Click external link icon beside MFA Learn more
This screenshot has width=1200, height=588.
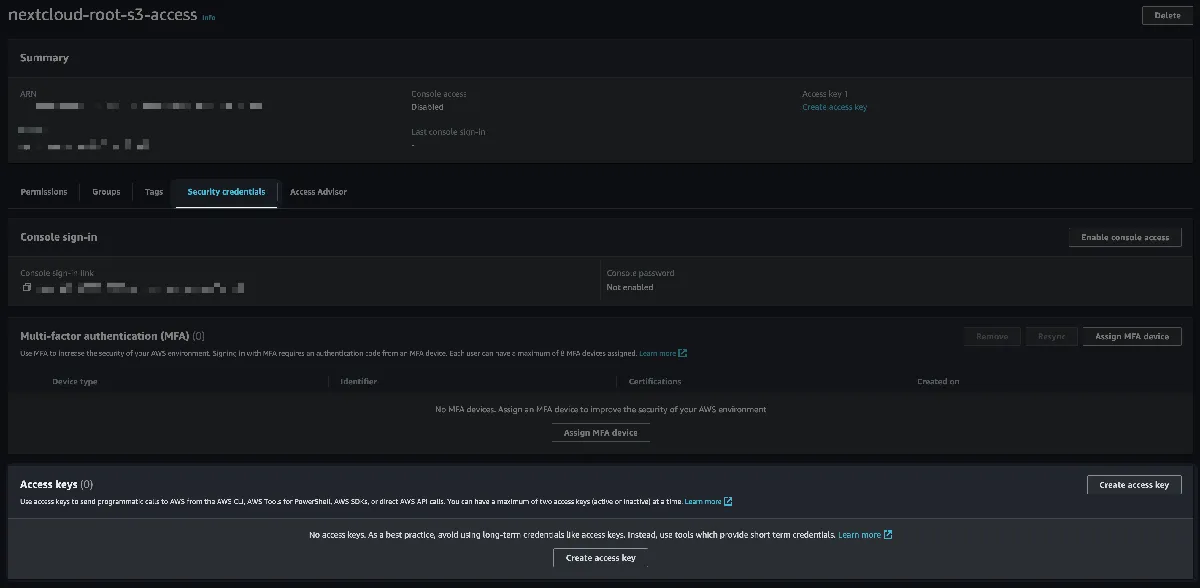coord(683,353)
